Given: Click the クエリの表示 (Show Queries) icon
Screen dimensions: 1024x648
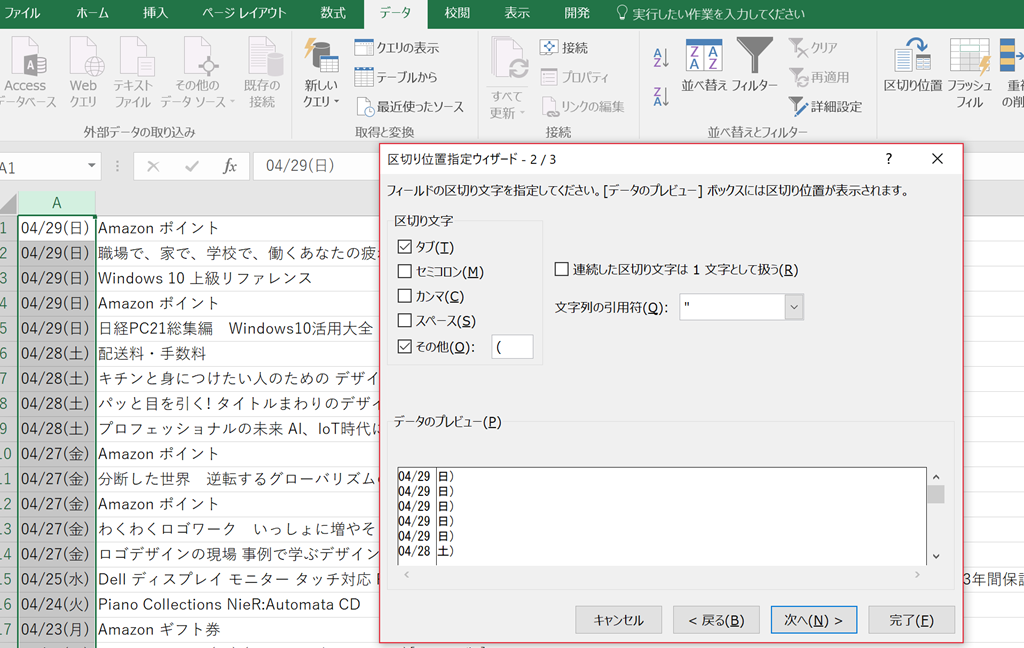Looking at the screenshot, I should pos(364,48).
